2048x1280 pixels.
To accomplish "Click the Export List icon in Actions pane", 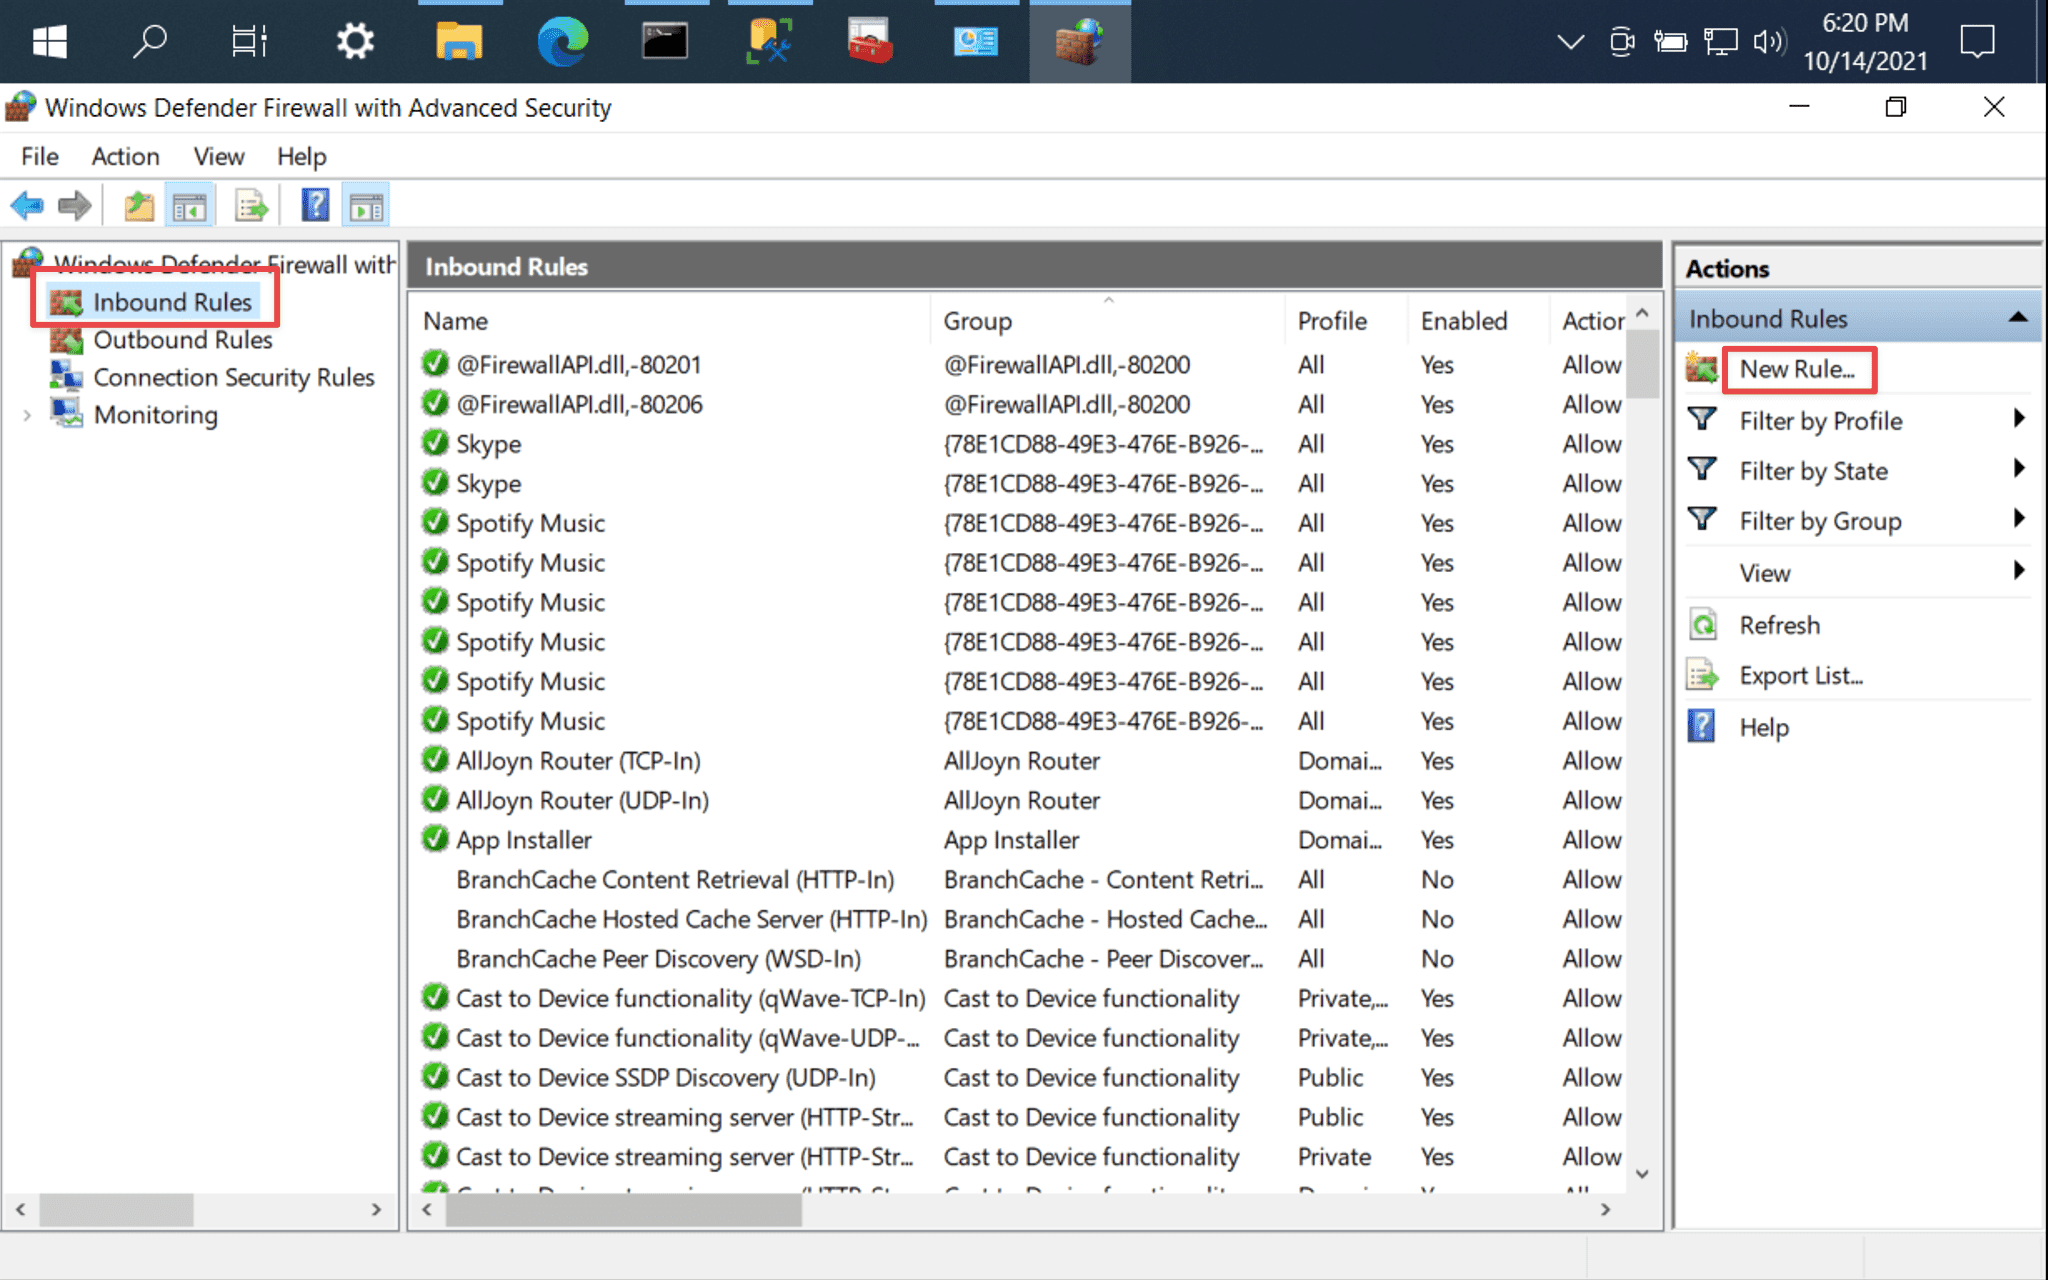I will [1702, 676].
